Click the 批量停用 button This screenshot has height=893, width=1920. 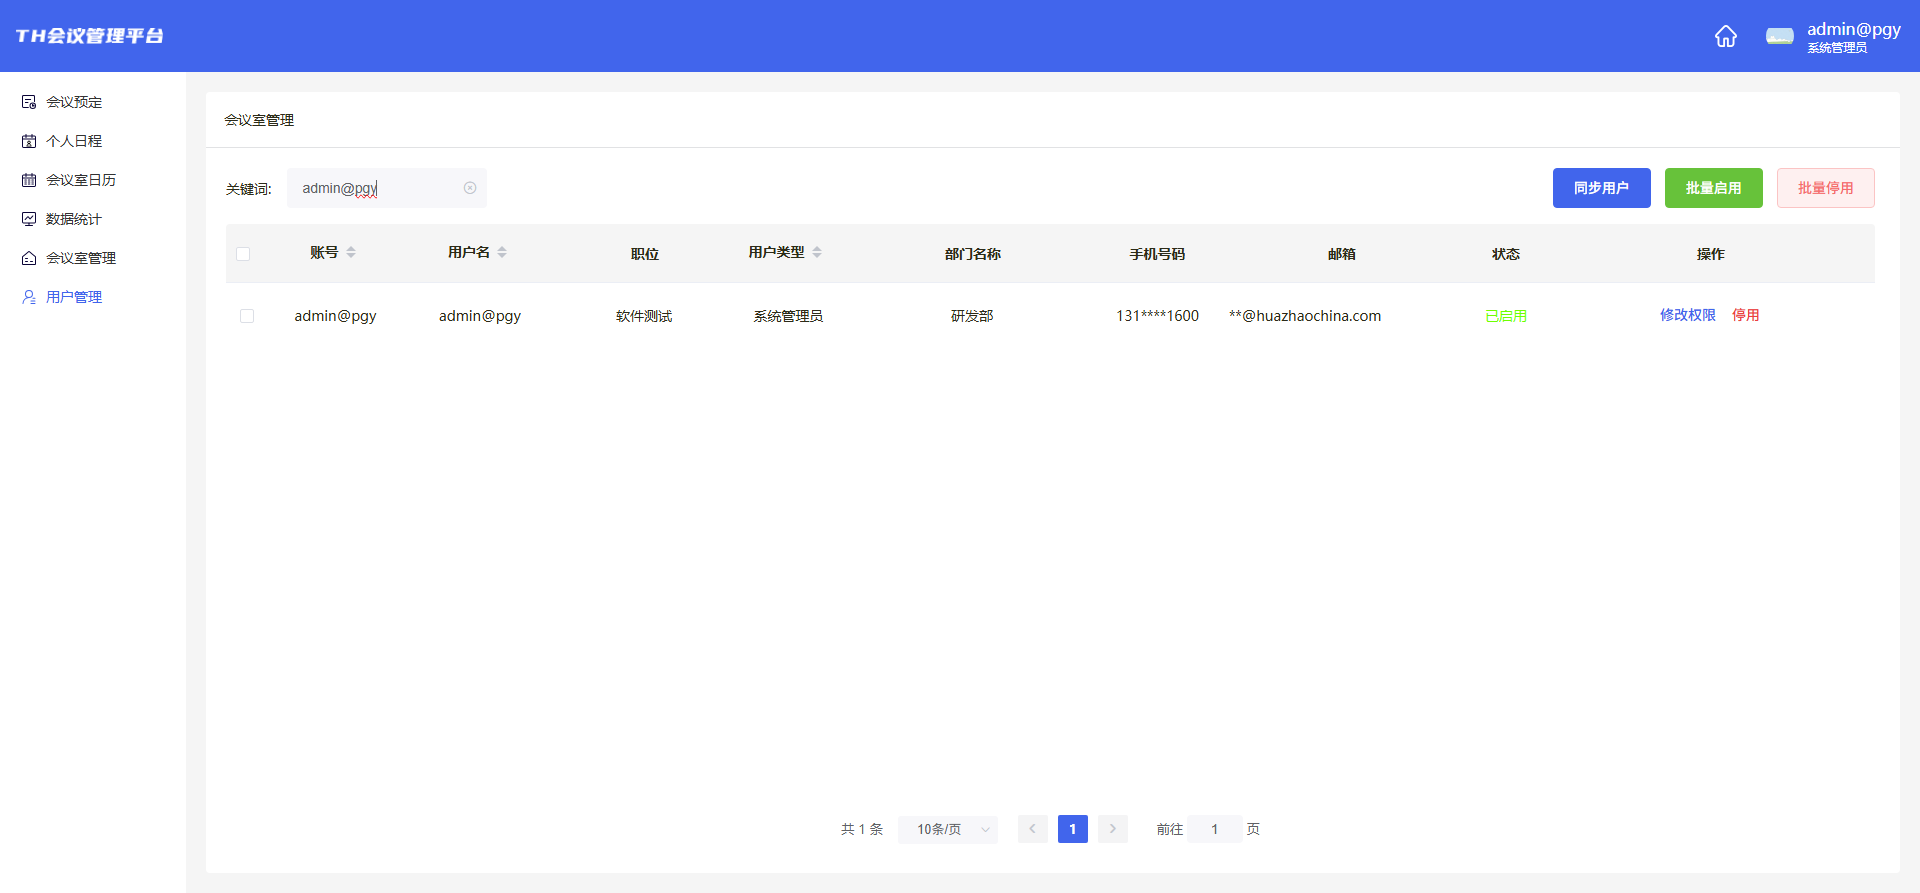tap(1825, 188)
